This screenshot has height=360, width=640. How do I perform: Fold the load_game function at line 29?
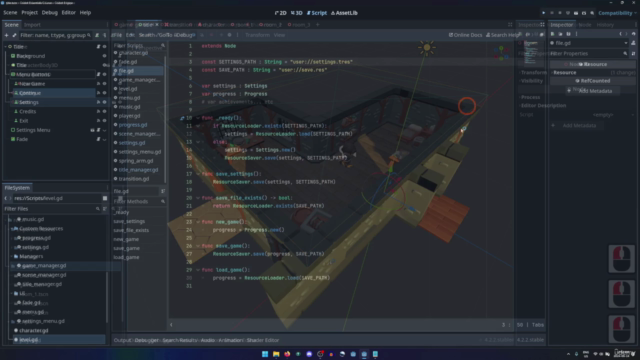[x=198, y=270]
